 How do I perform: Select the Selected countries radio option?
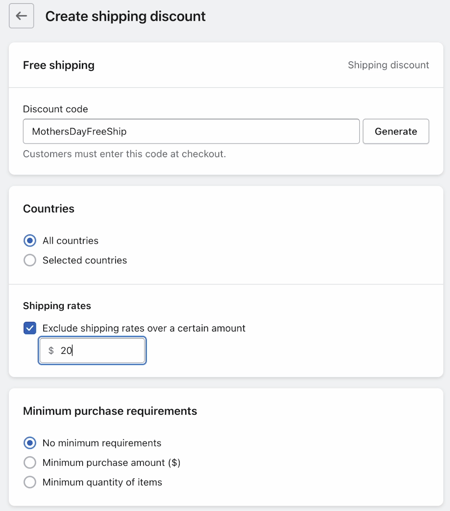(x=30, y=260)
